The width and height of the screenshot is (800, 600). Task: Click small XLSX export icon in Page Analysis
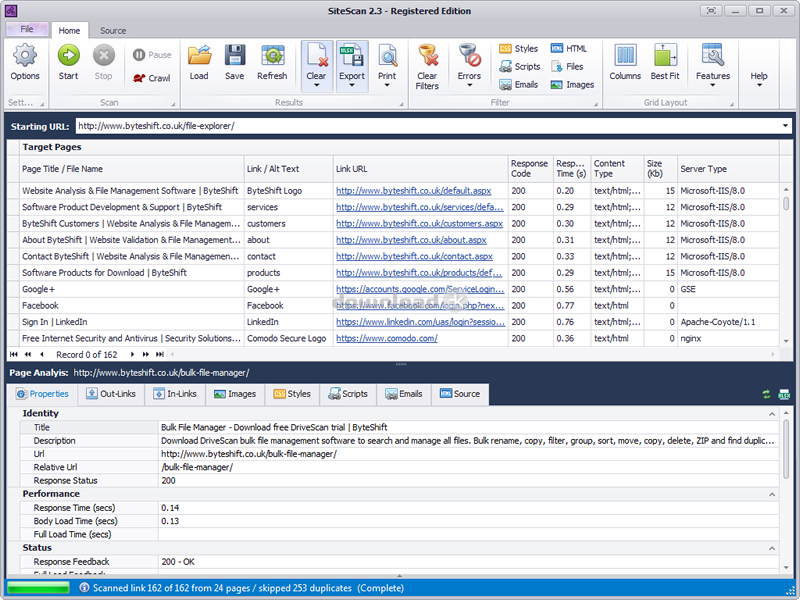coord(784,394)
